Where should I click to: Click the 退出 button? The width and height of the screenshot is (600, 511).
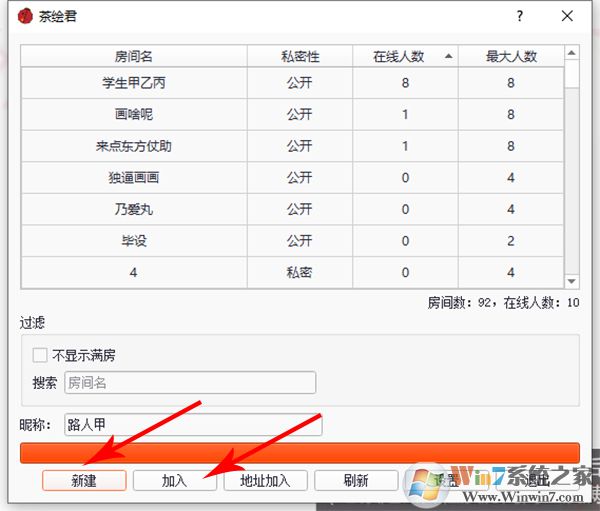(x=538, y=480)
